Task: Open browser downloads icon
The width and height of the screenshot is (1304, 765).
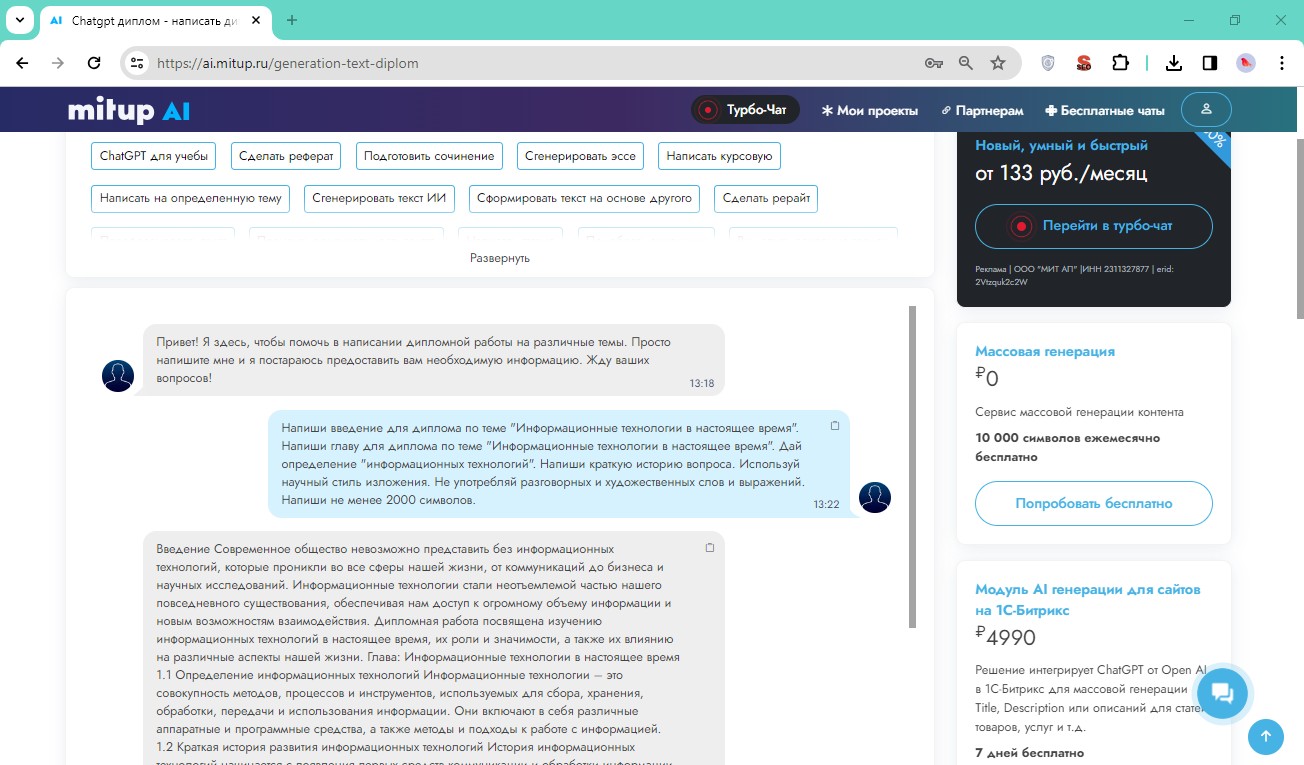Action: click(x=1174, y=63)
